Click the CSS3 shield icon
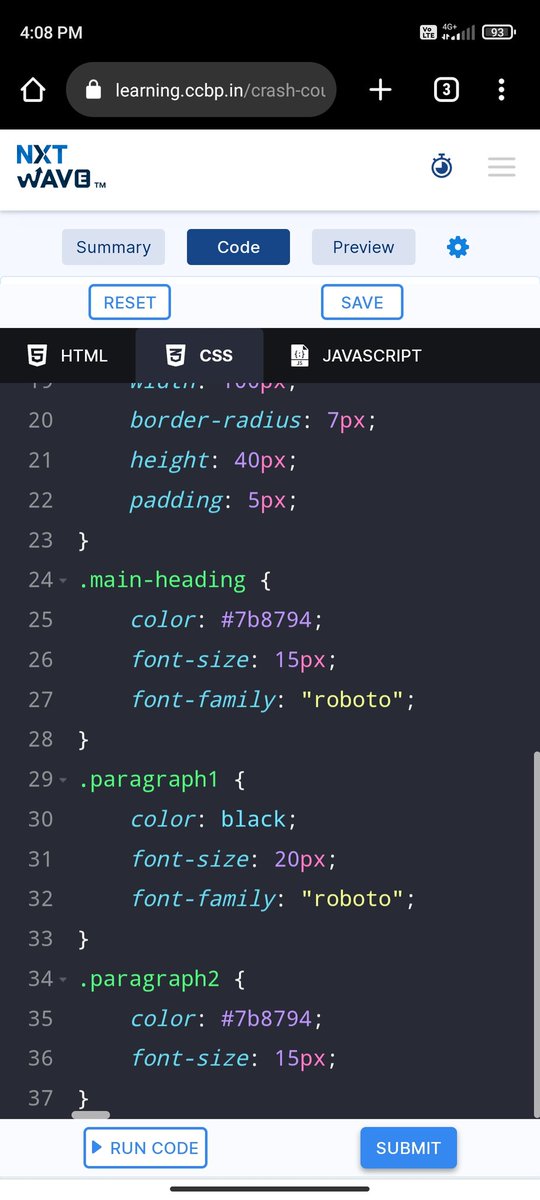This screenshot has height=1200, width=540. pyautogui.click(x=175, y=355)
